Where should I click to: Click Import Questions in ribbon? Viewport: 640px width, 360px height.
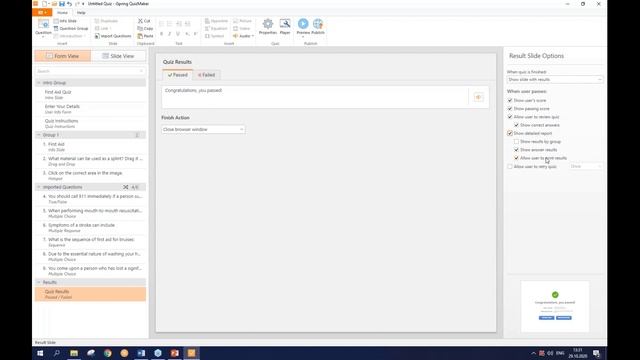pyautogui.click(x=113, y=36)
